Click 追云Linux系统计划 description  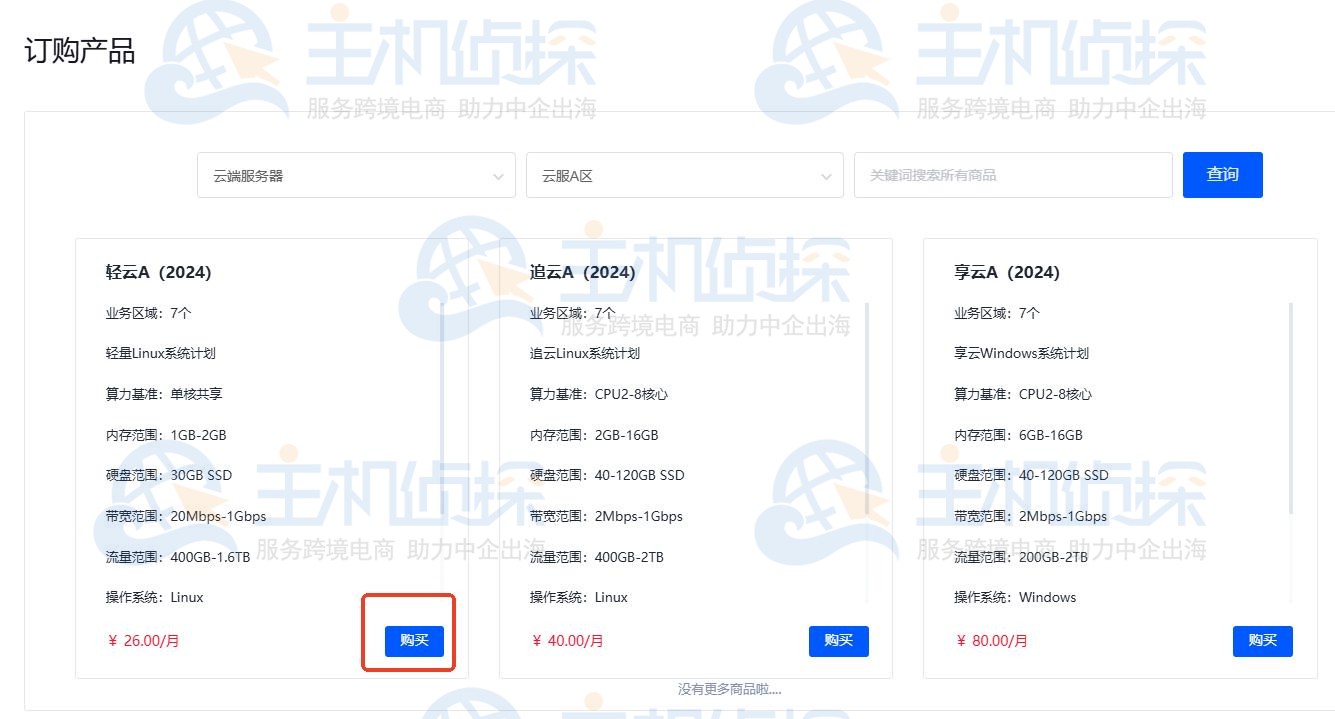pos(585,353)
